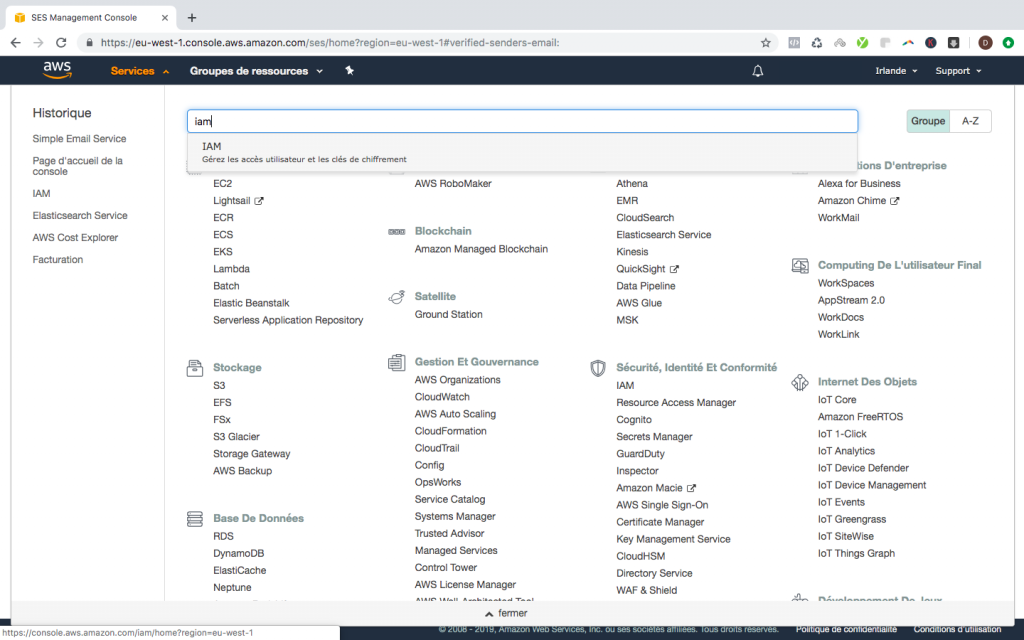Viewport: 1024px width, 640px height.
Task: Click the Stockage category icon
Action: 195,368
